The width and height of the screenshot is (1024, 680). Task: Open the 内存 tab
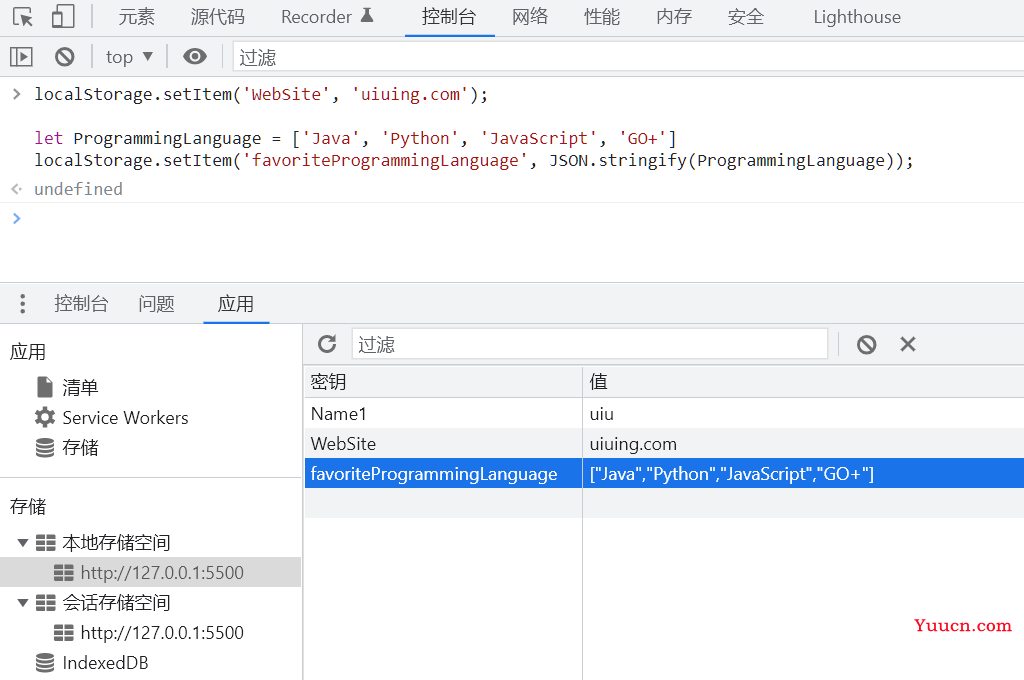click(674, 17)
